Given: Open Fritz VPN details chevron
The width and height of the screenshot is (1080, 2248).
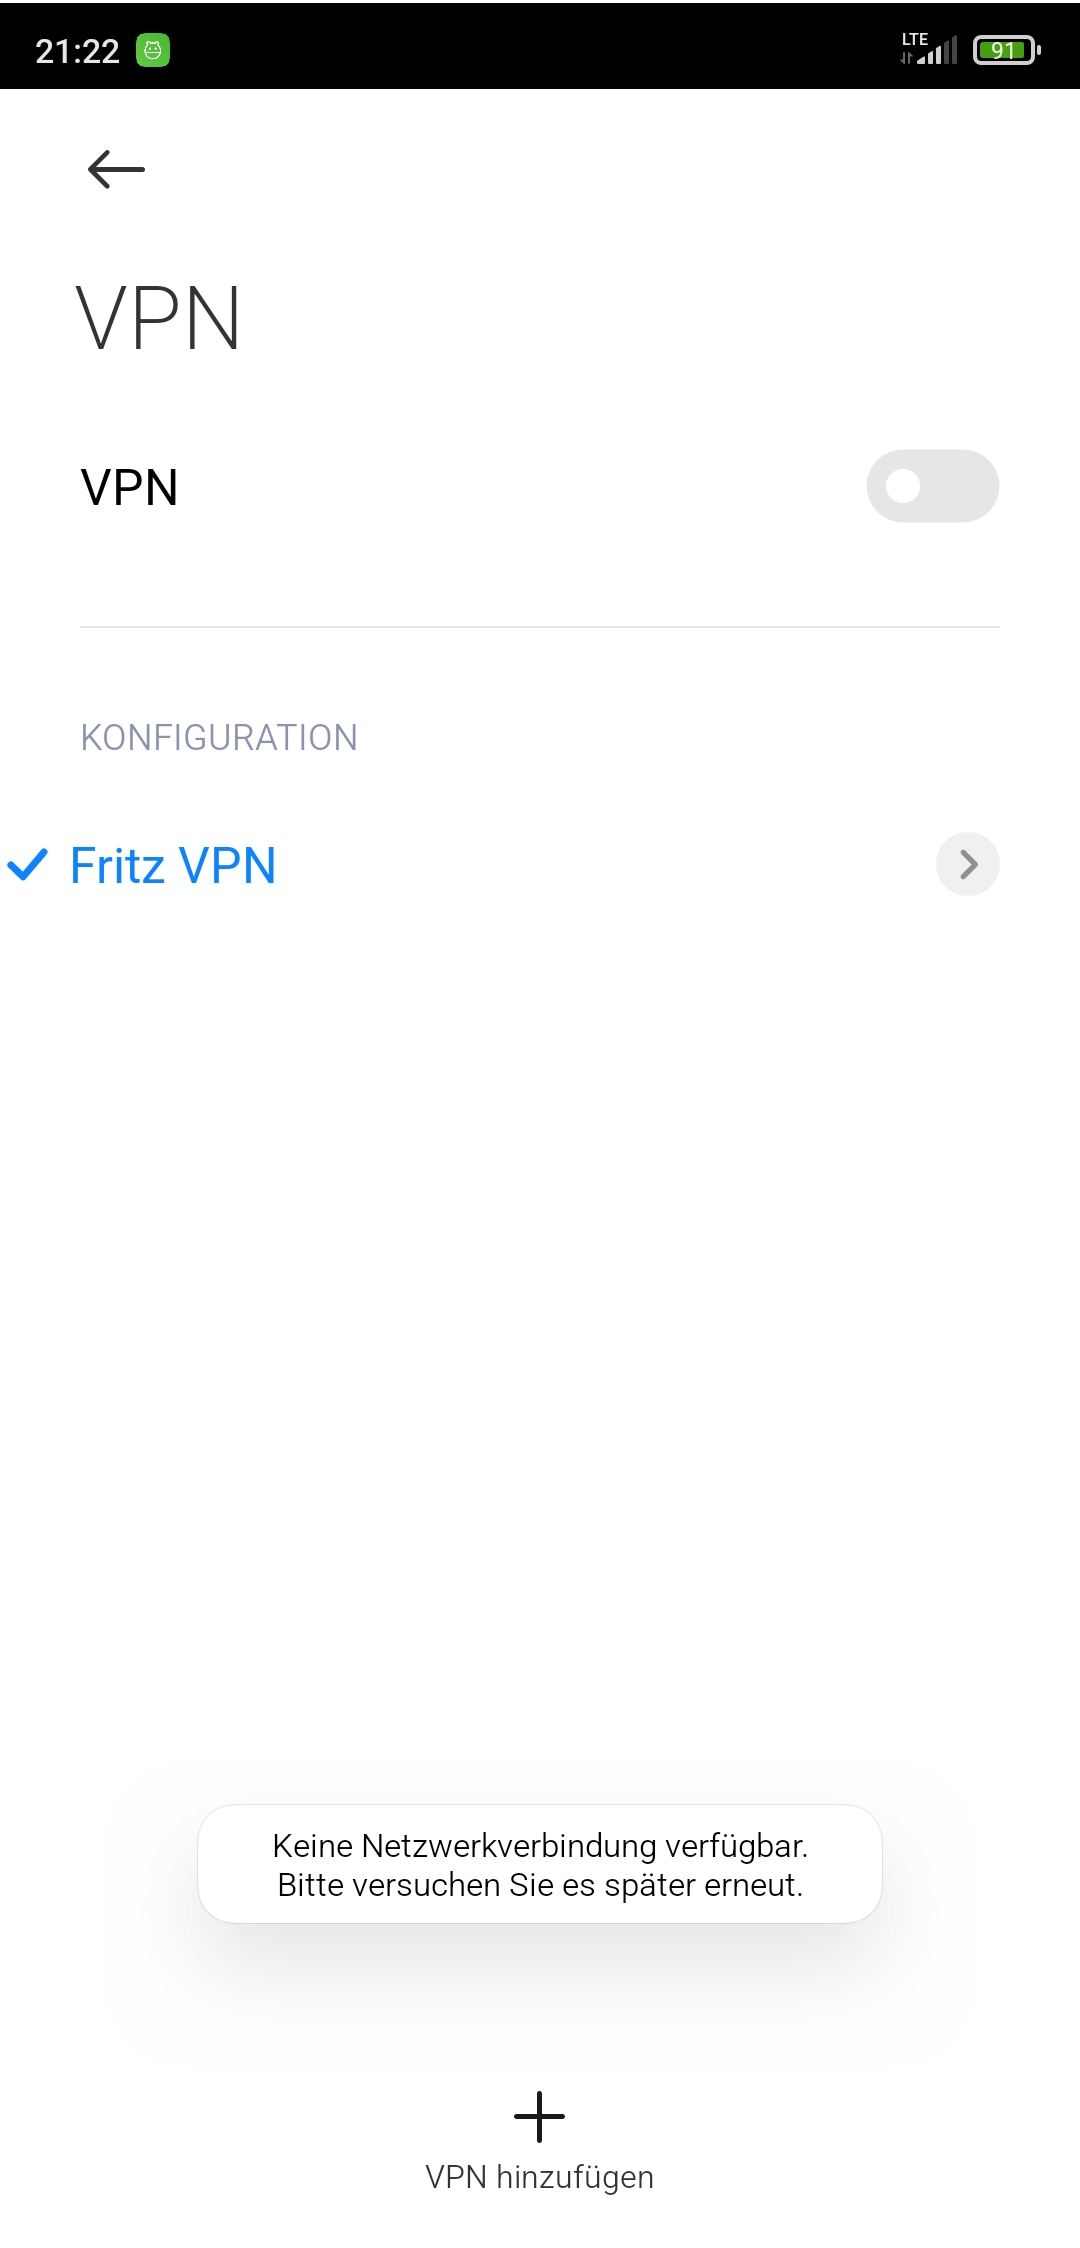Looking at the screenshot, I should [x=967, y=864].
